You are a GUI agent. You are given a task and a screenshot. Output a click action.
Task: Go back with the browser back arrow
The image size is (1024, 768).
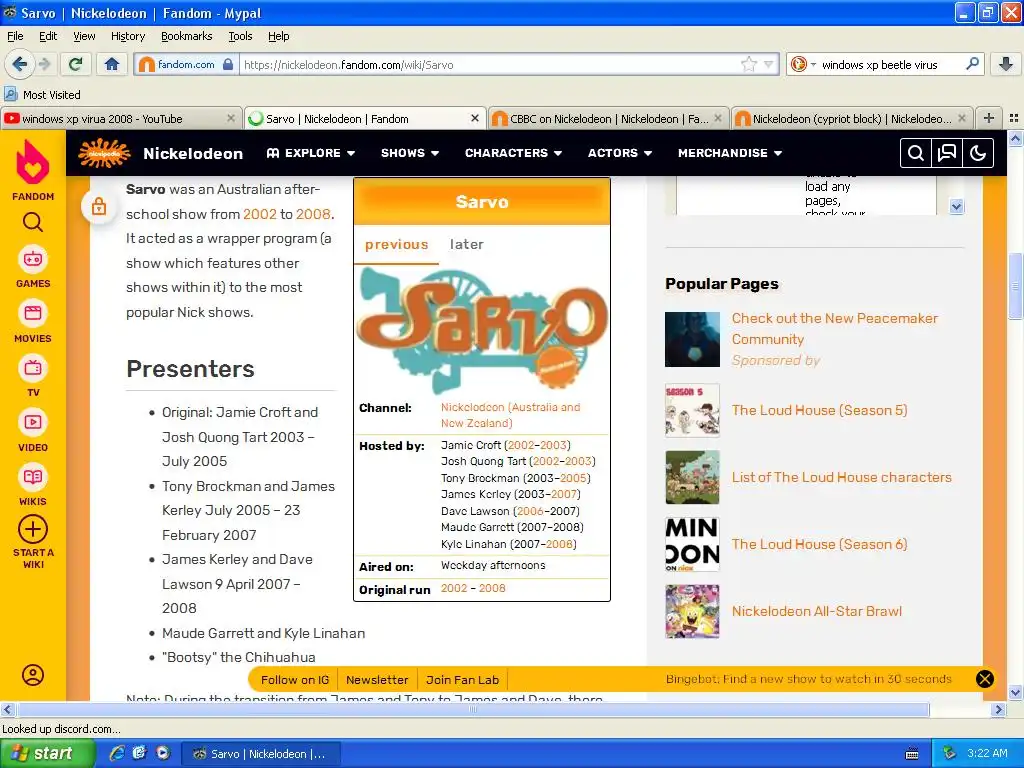(x=20, y=64)
